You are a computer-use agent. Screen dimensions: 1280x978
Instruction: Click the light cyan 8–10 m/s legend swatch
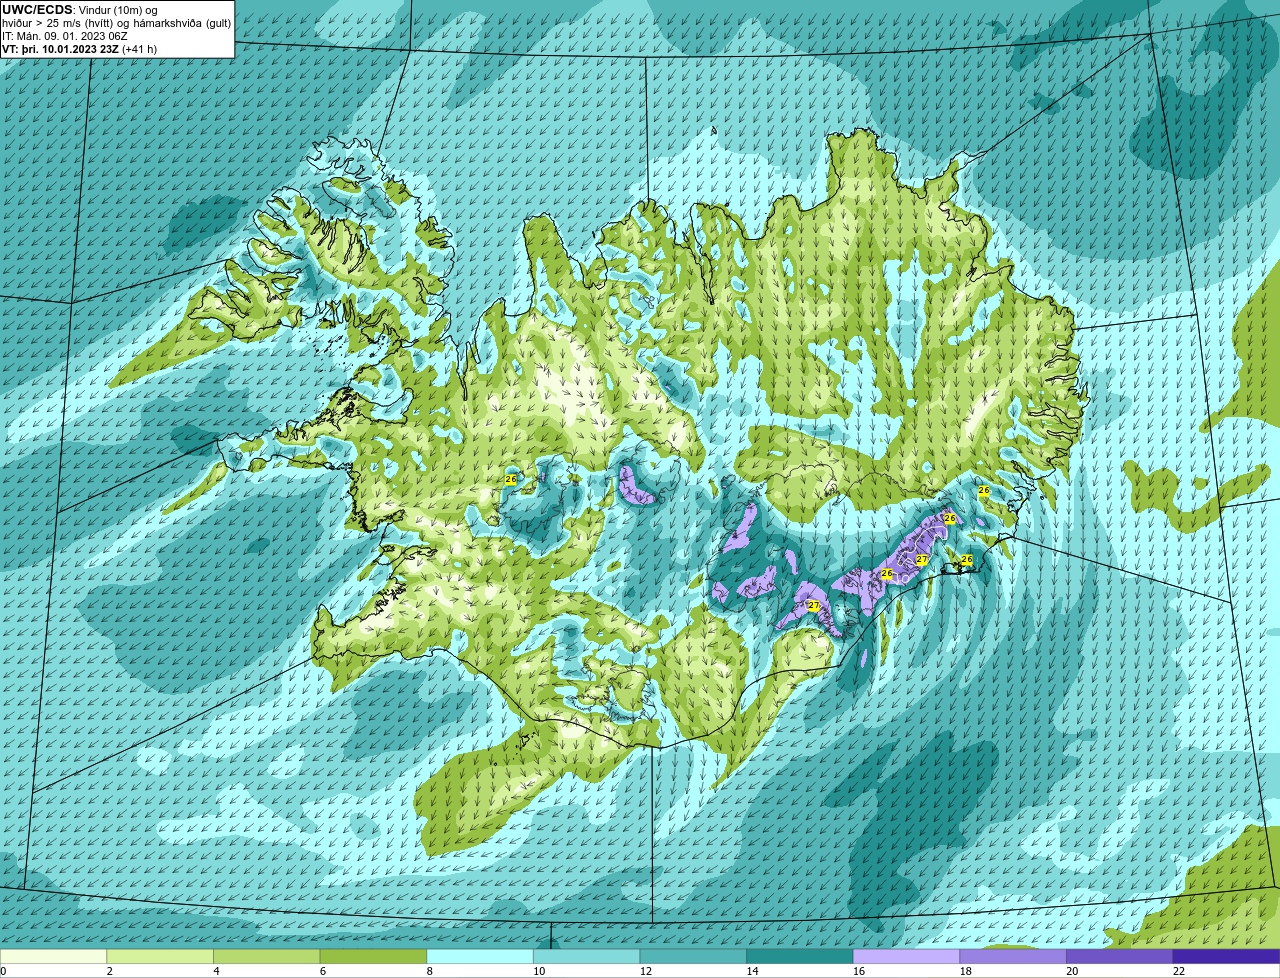[x=480, y=957]
